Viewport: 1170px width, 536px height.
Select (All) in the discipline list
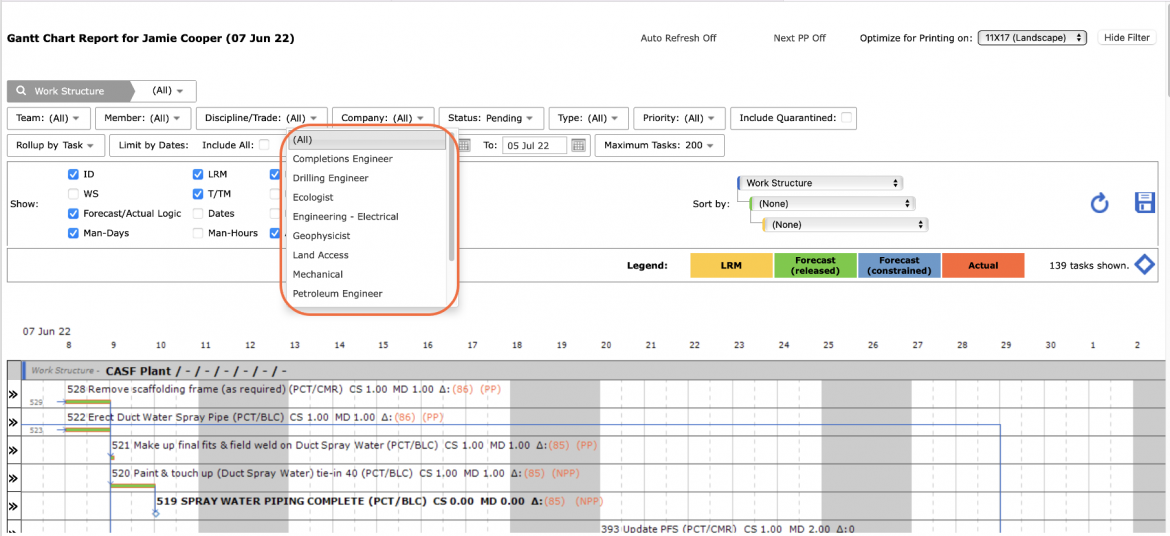click(368, 140)
